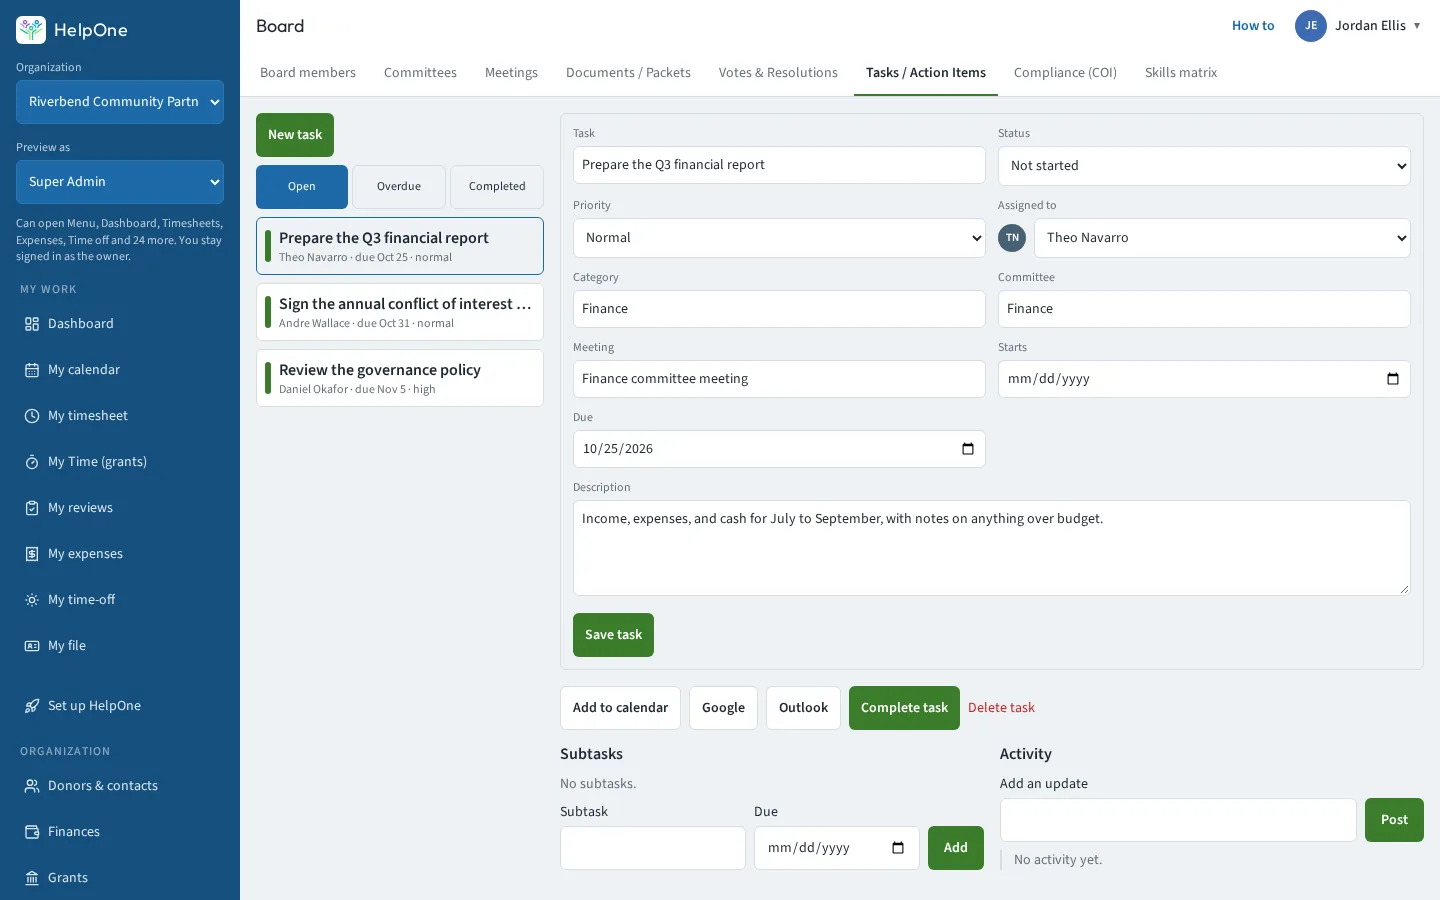Show Overdue tasks filter
This screenshot has height=900, width=1440.
click(x=399, y=187)
